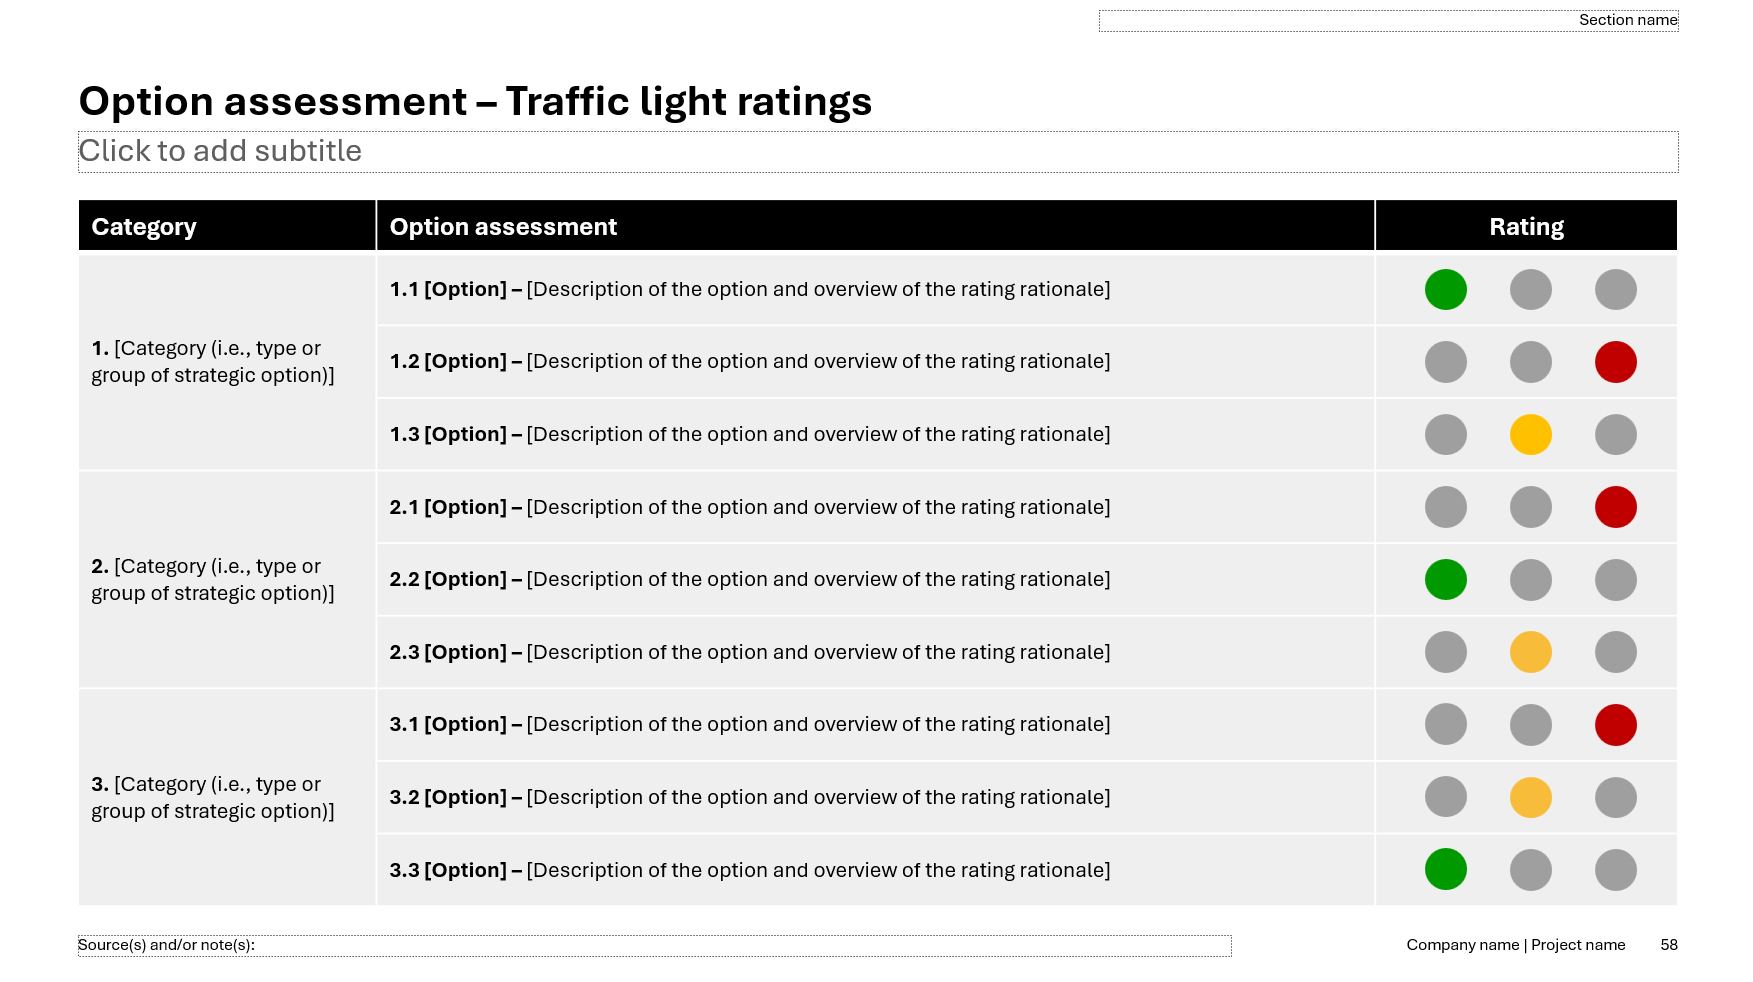Select the green circle for option 3.3
1753x982 pixels.
coord(1445,870)
